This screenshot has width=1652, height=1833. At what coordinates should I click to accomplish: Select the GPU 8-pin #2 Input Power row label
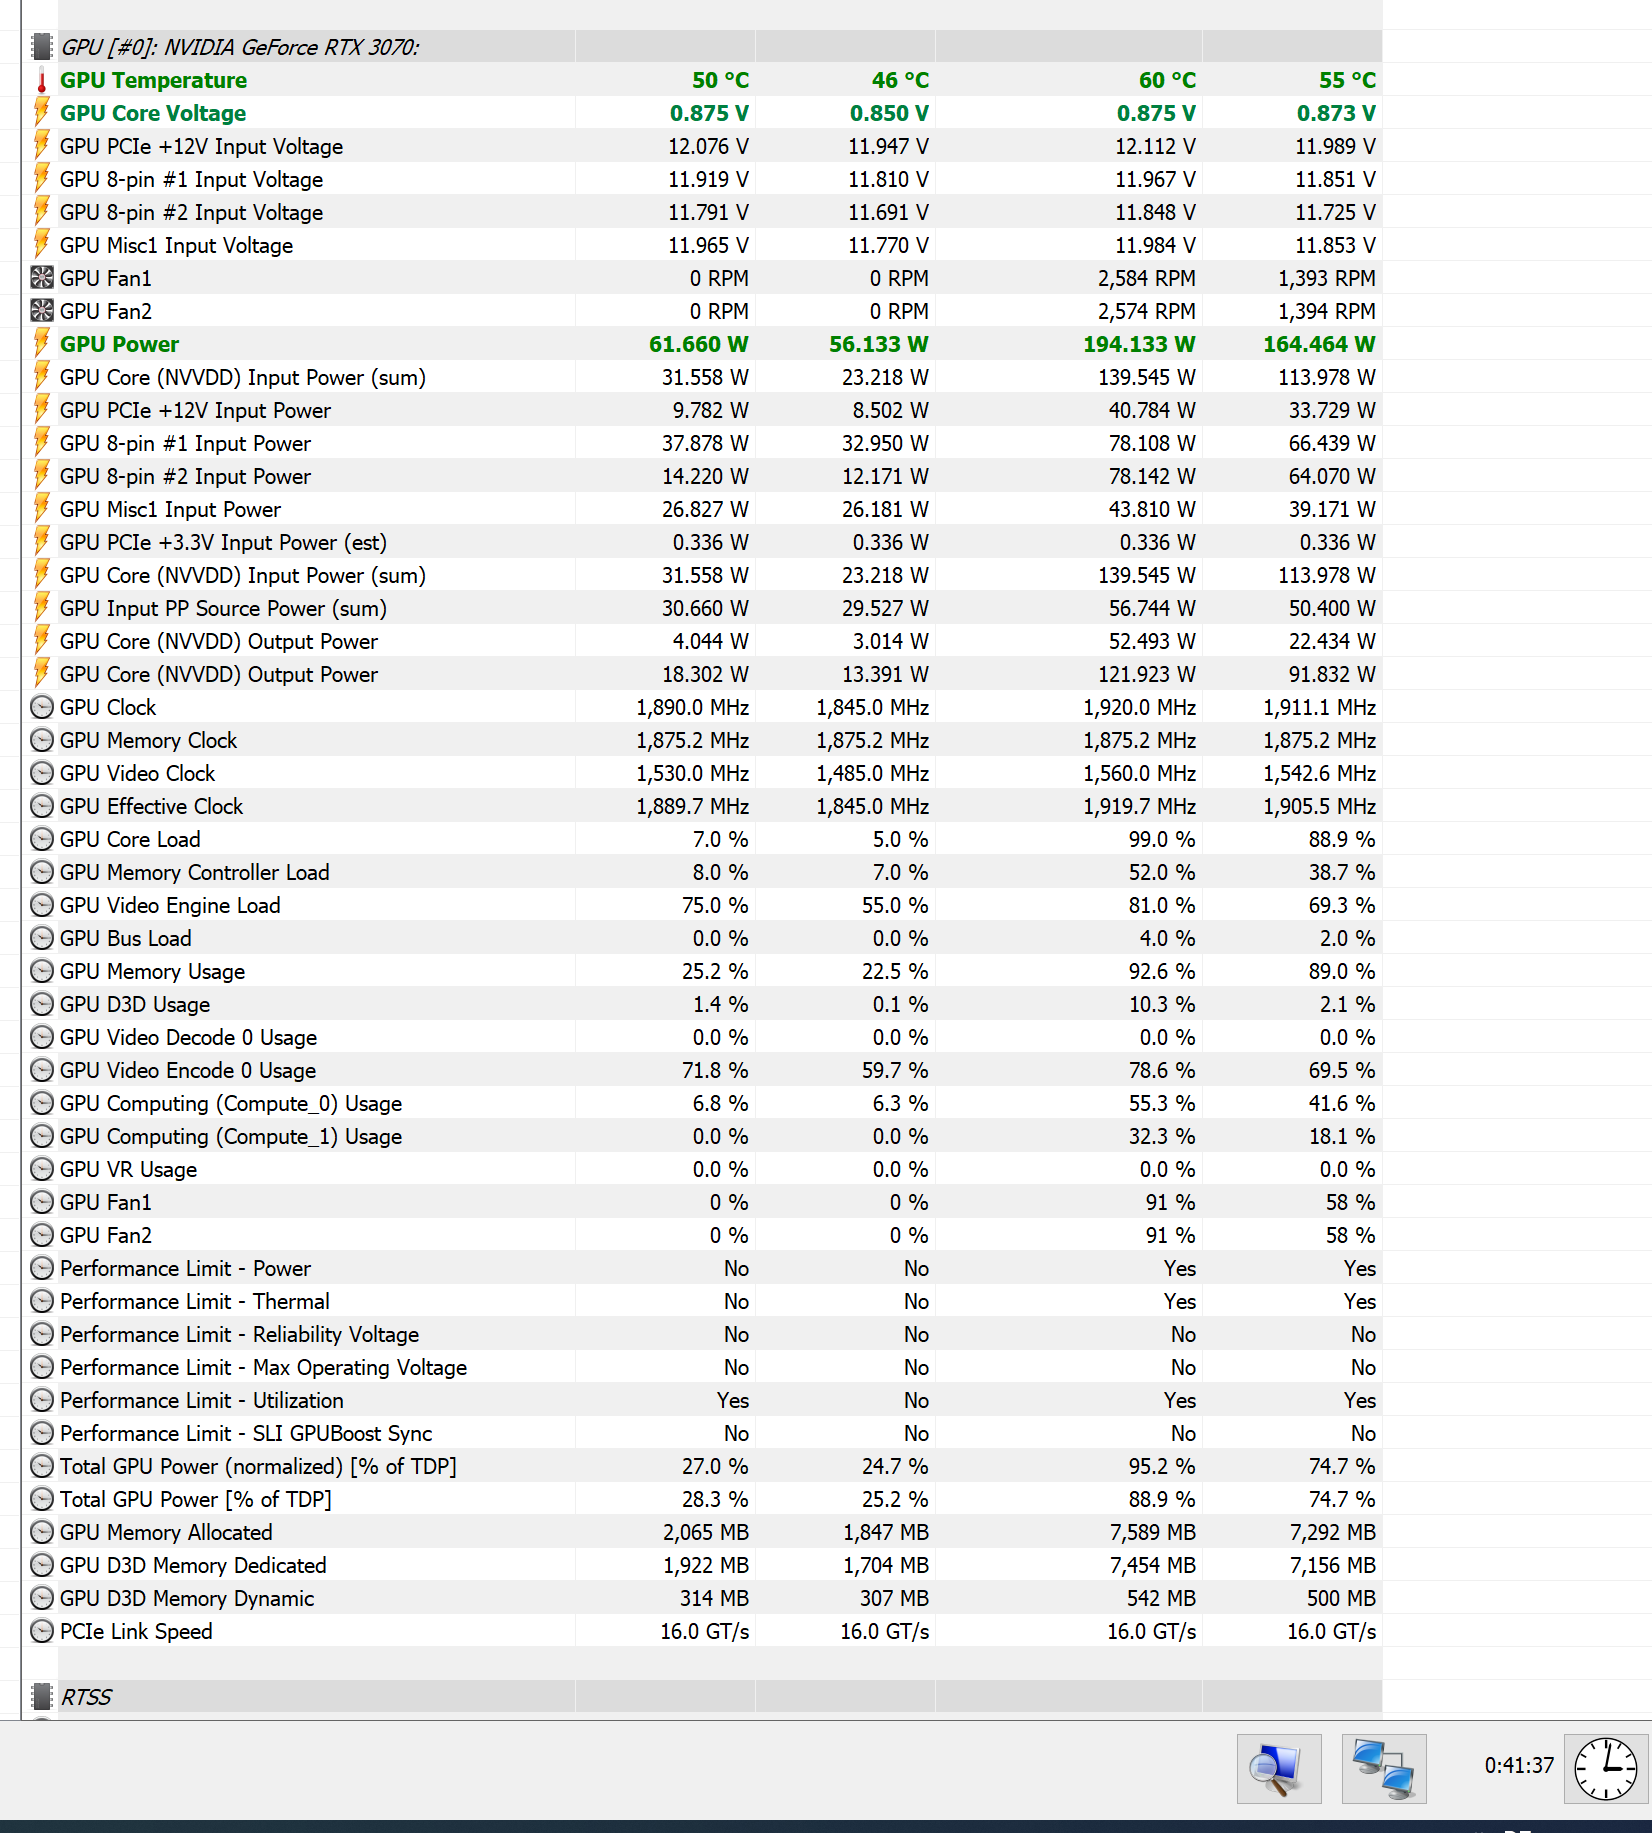click(x=185, y=476)
